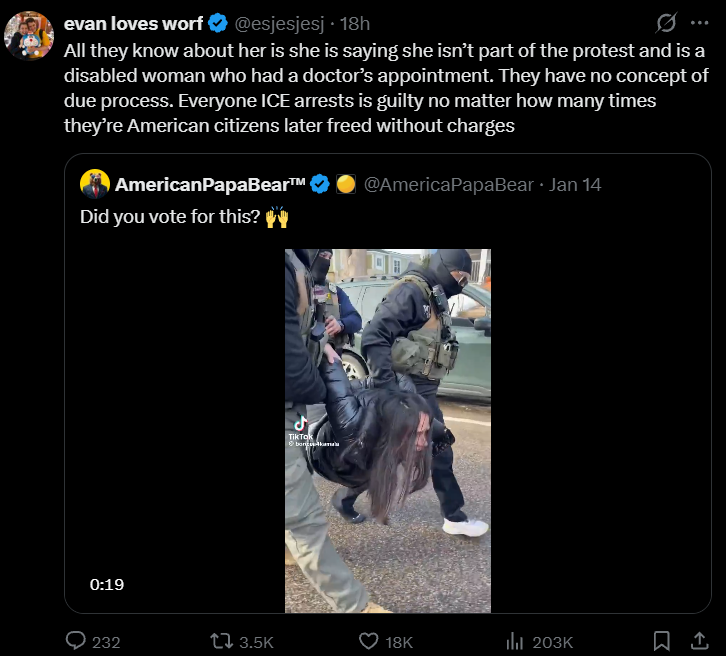The image size is (726, 656).
Task: Click the verified badge beside AmericanPapaBear
Action: pyautogui.click(x=320, y=184)
